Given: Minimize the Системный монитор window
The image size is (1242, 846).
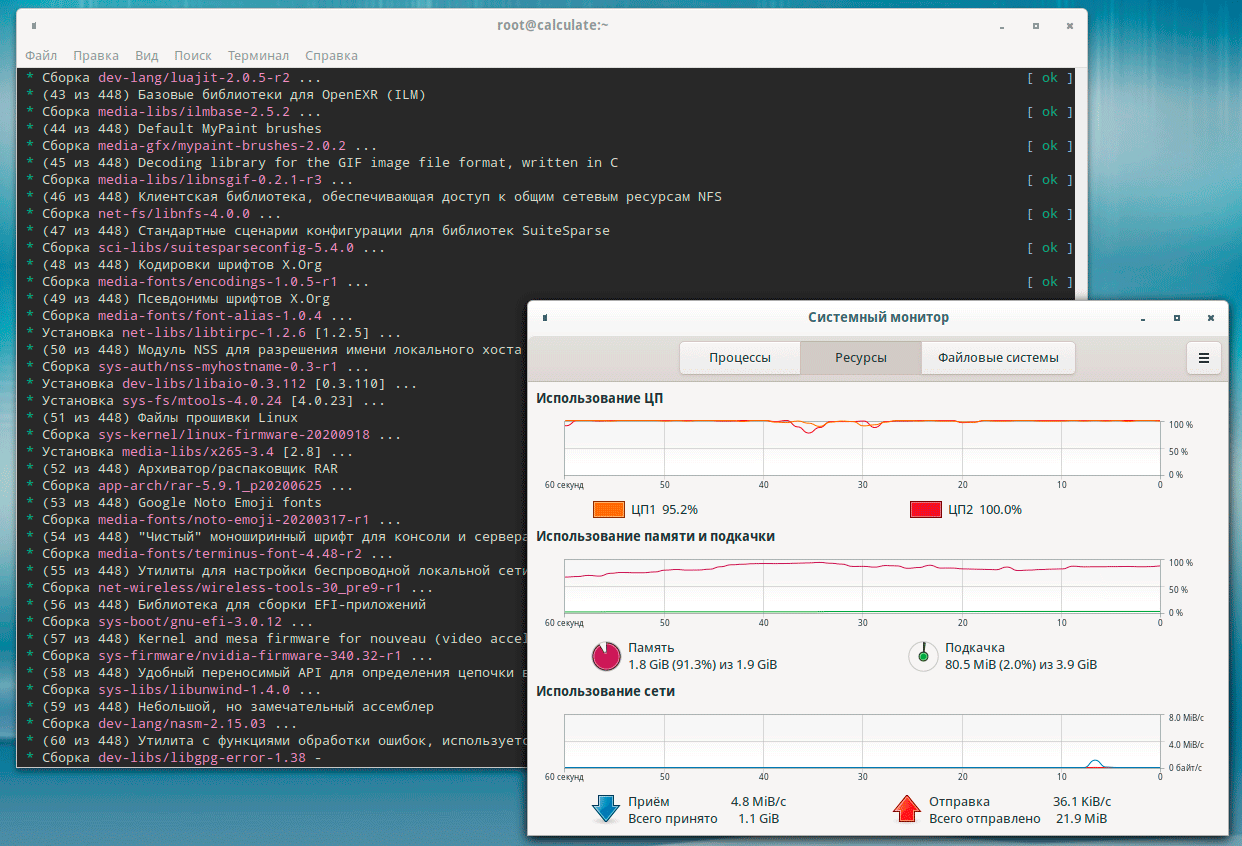Looking at the screenshot, I should pyautogui.click(x=1143, y=318).
